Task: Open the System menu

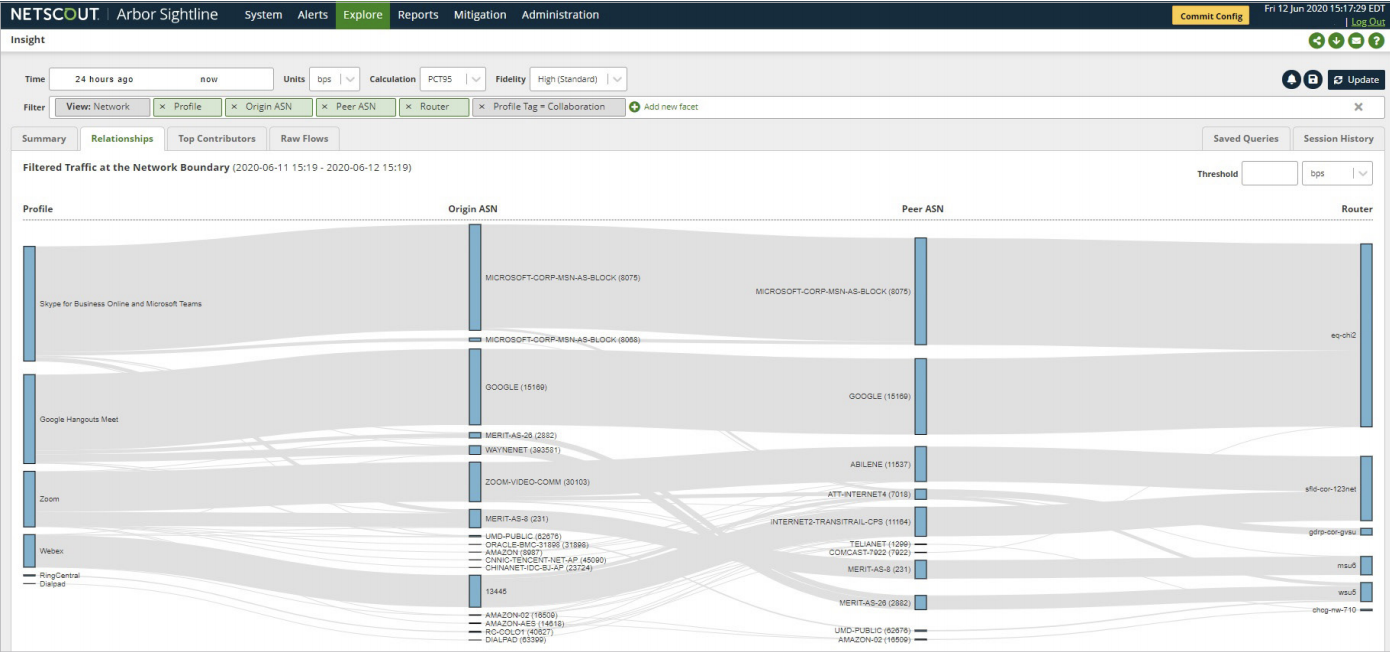Action: (x=263, y=15)
